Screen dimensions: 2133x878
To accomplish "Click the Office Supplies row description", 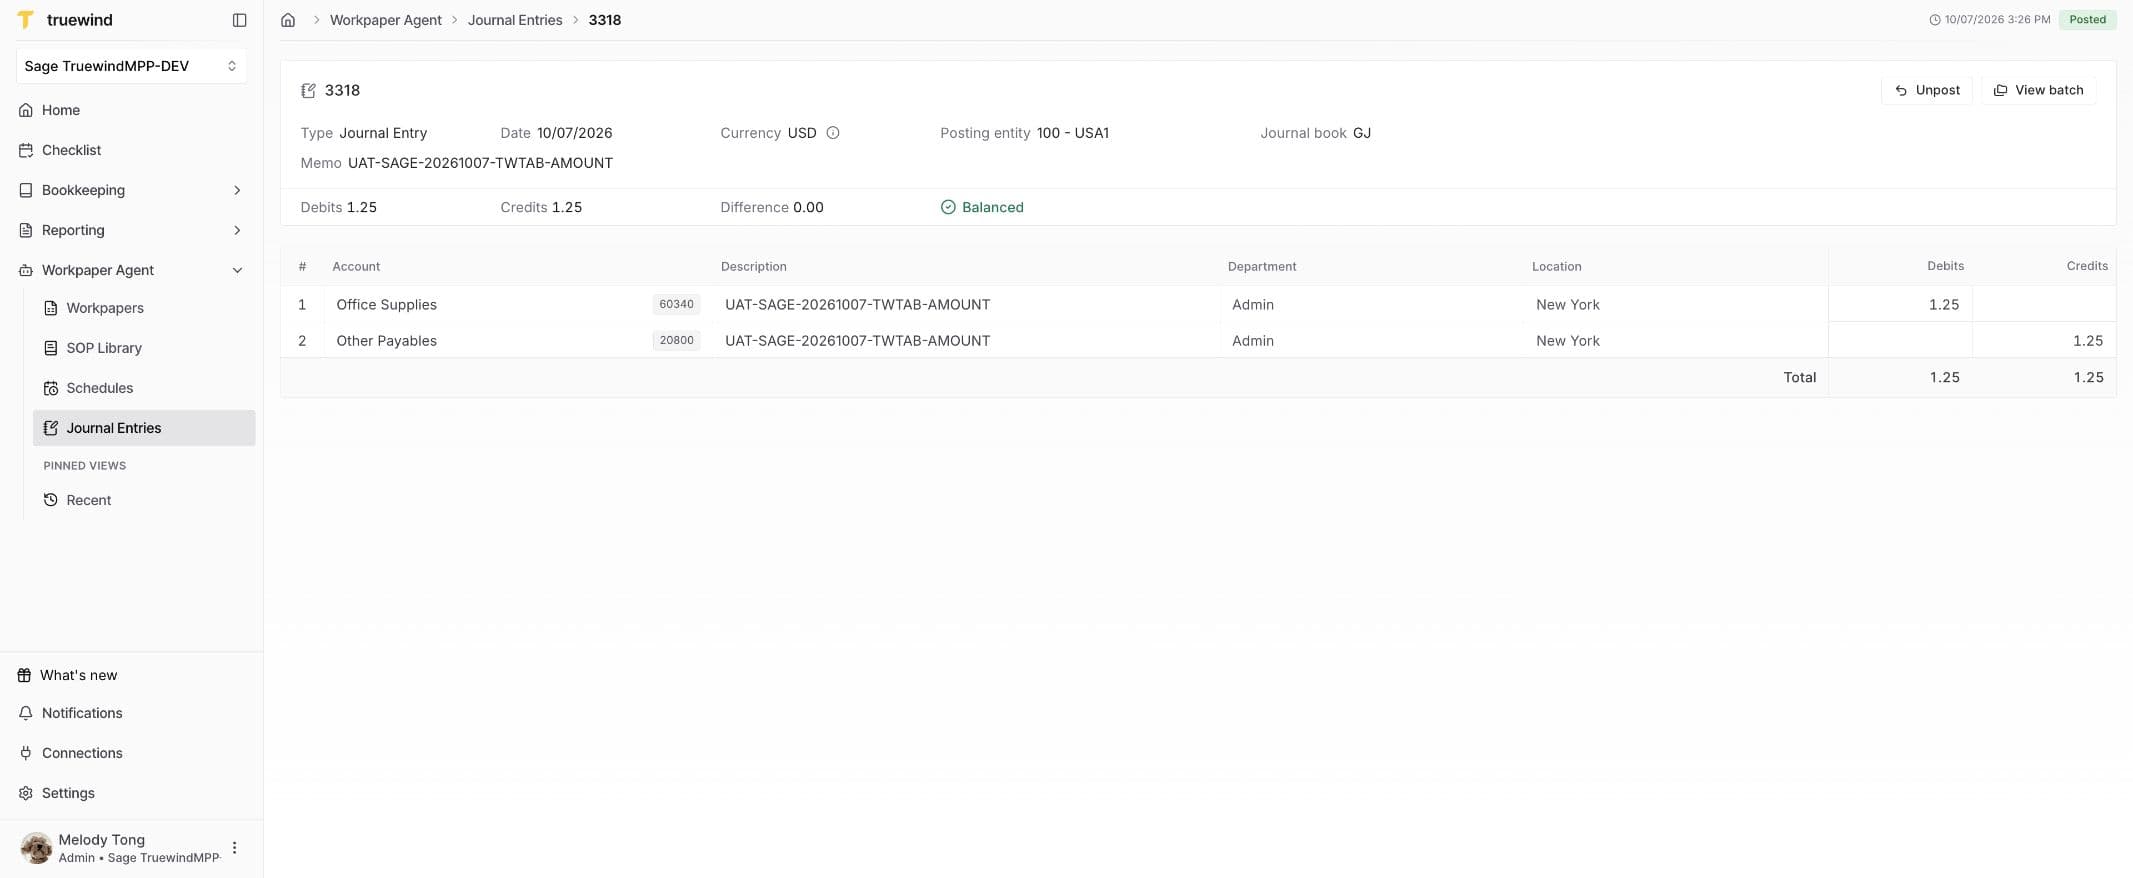I will pyautogui.click(x=857, y=304).
